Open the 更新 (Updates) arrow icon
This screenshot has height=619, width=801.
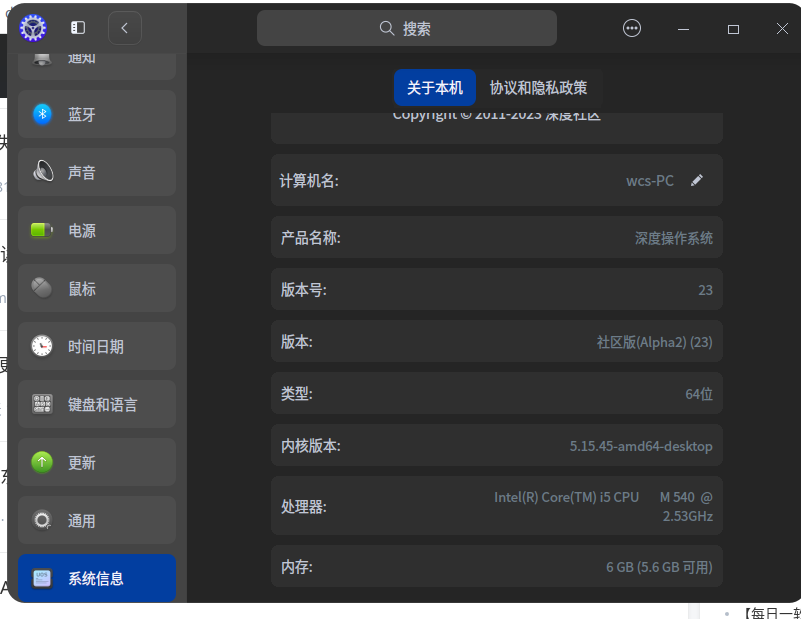pyautogui.click(x=42, y=462)
